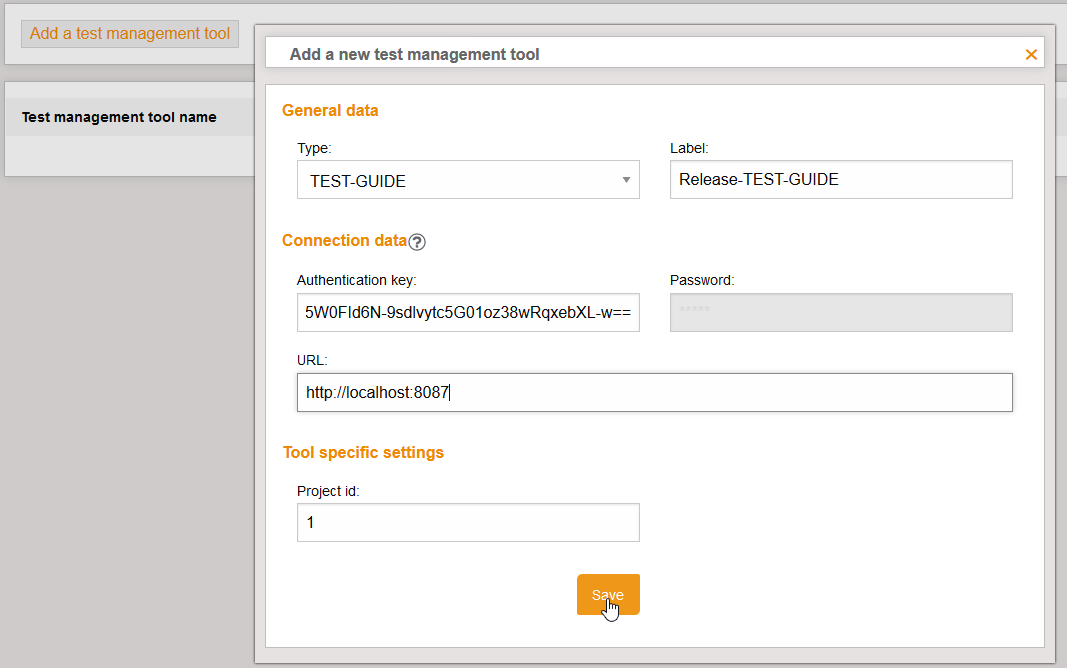Expand the test management tool type selector
The width and height of the screenshot is (1067, 668).
click(x=468, y=180)
